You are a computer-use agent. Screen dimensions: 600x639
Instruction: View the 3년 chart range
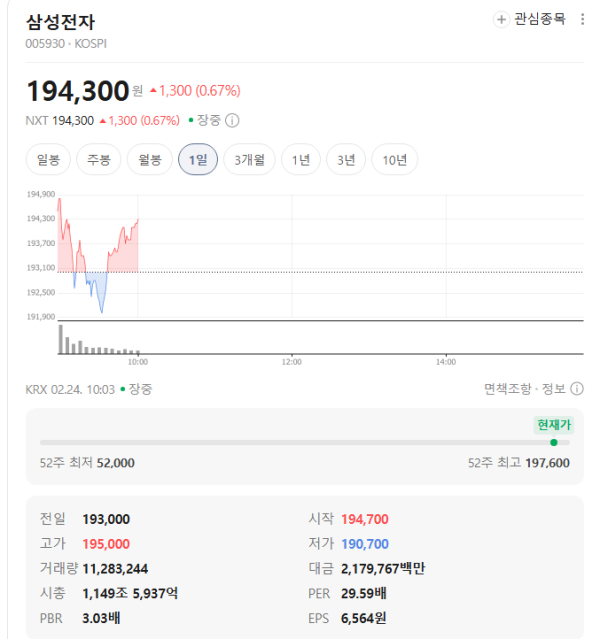point(345,159)
